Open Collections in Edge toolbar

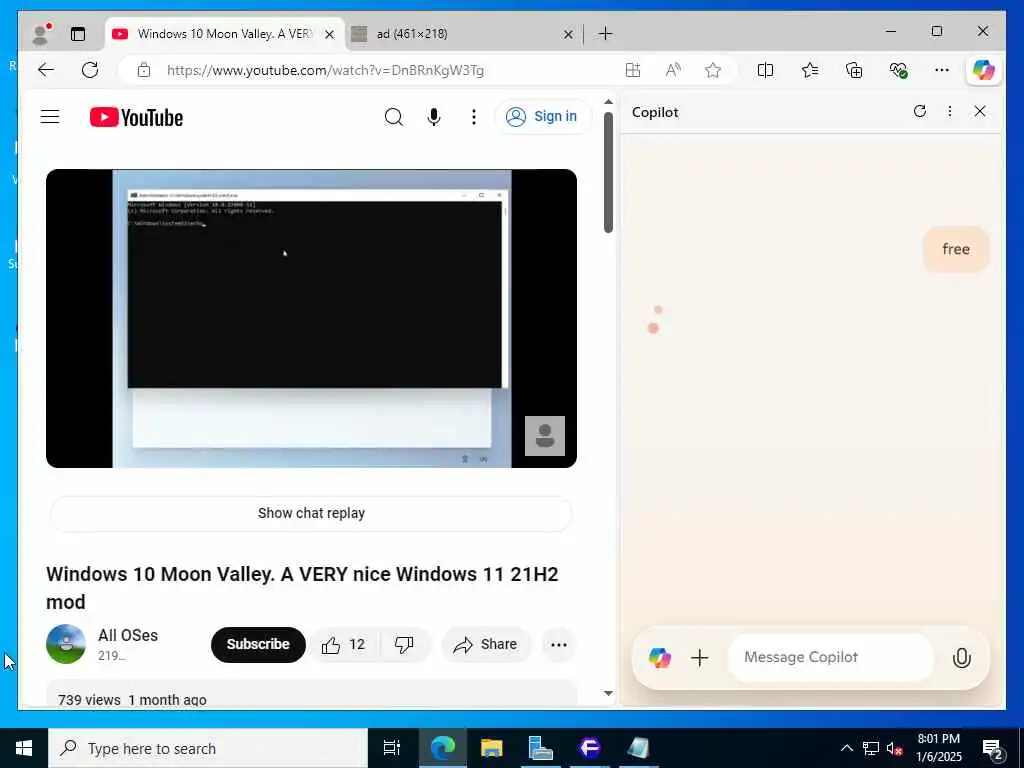coord(854,70)
